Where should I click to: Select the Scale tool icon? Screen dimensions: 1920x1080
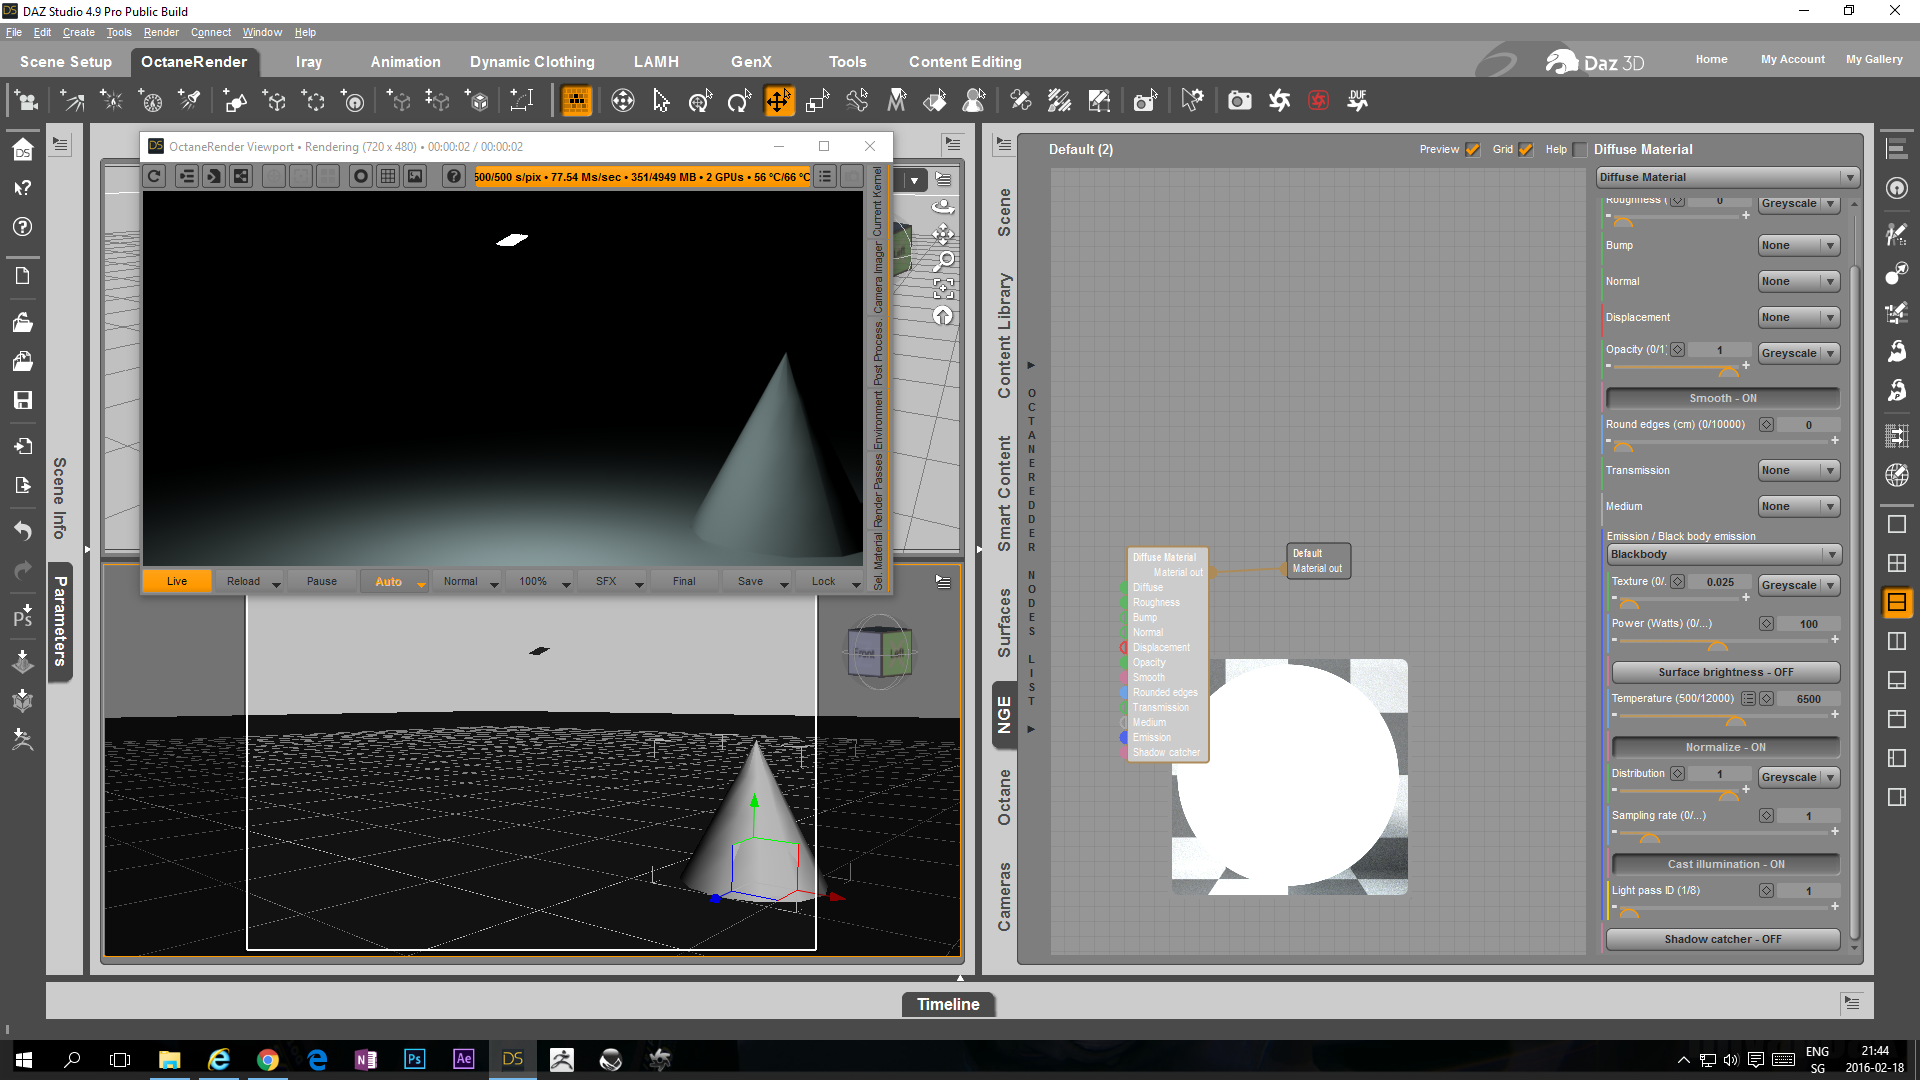(817, 101)
